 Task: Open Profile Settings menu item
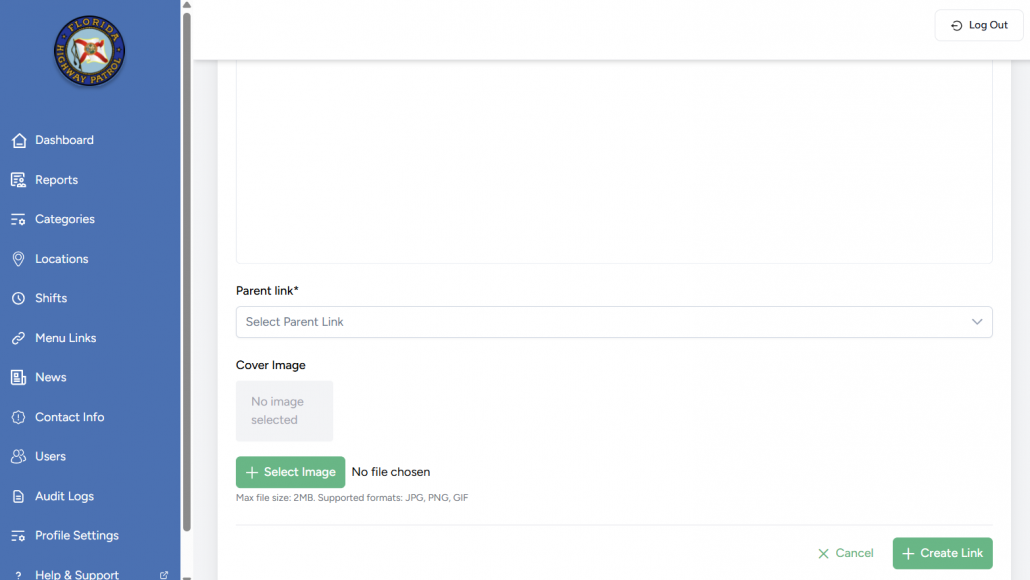pyautogui.click(x=76, y=535)
